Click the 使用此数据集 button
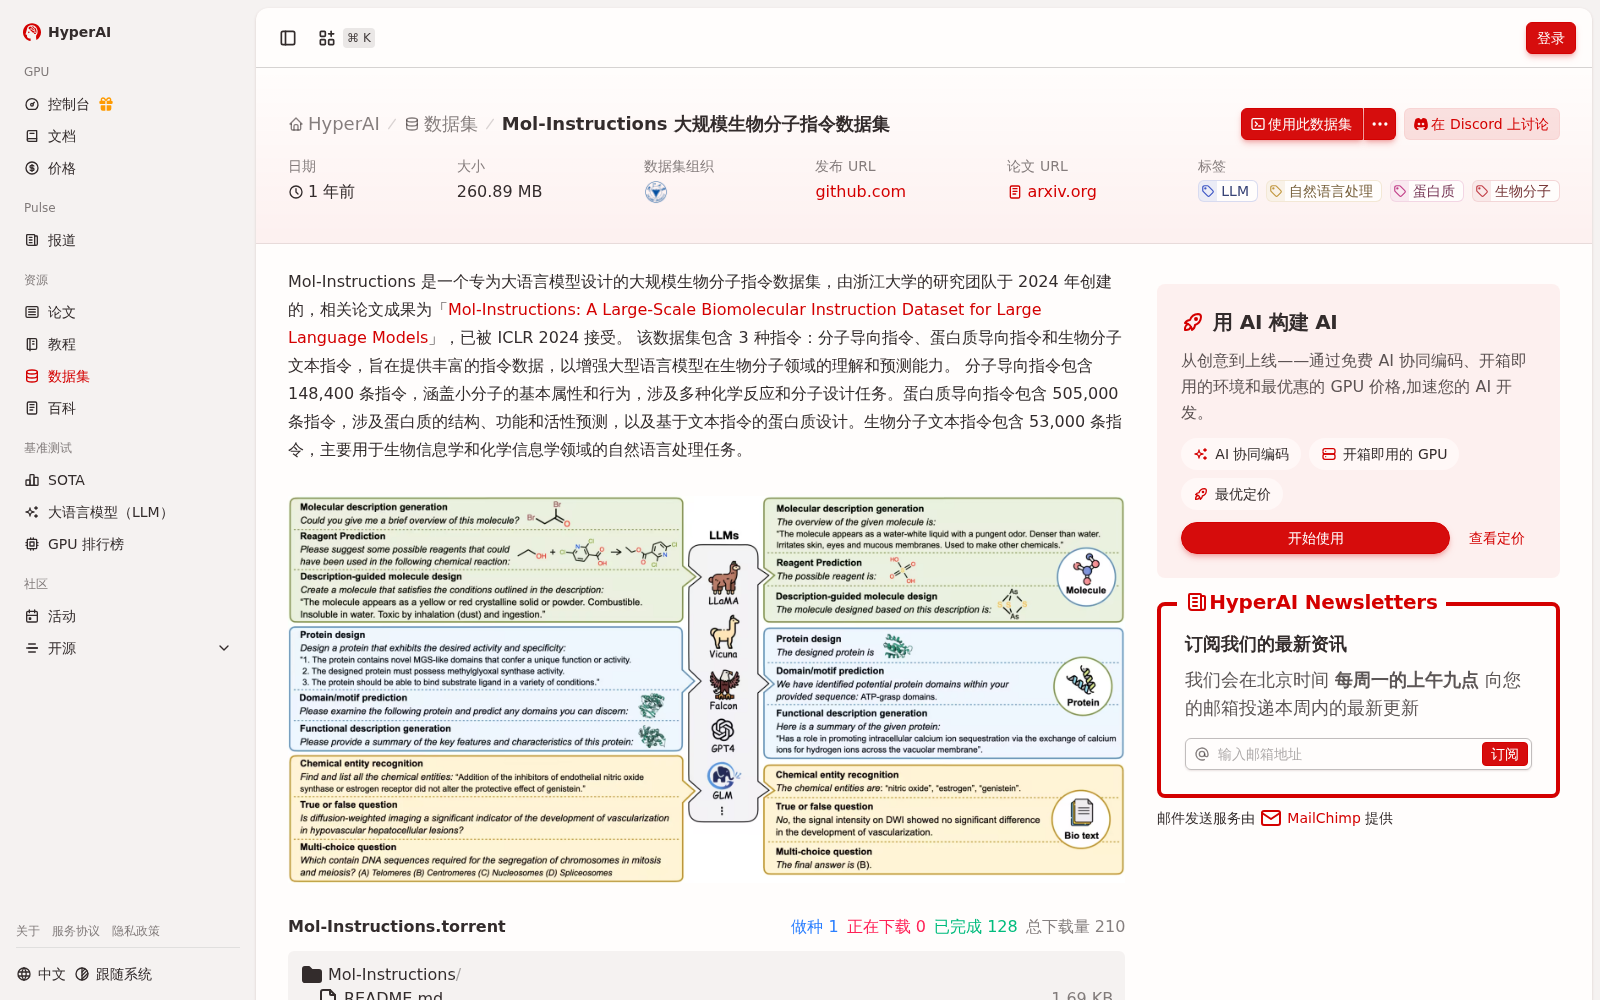This screenshot has height=1000, width=1600. 1302,124
